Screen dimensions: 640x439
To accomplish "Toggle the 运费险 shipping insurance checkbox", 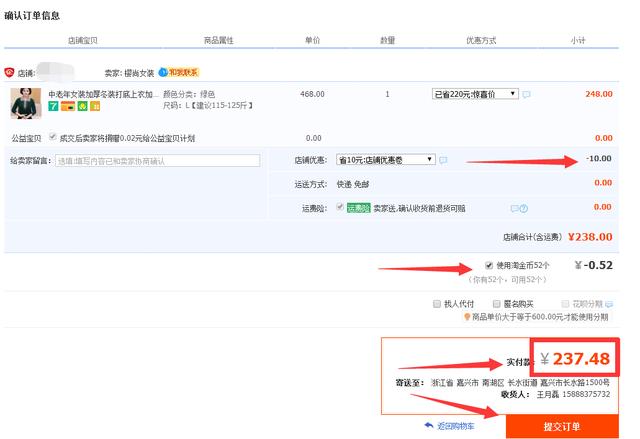I will click(x=340, y=207).
